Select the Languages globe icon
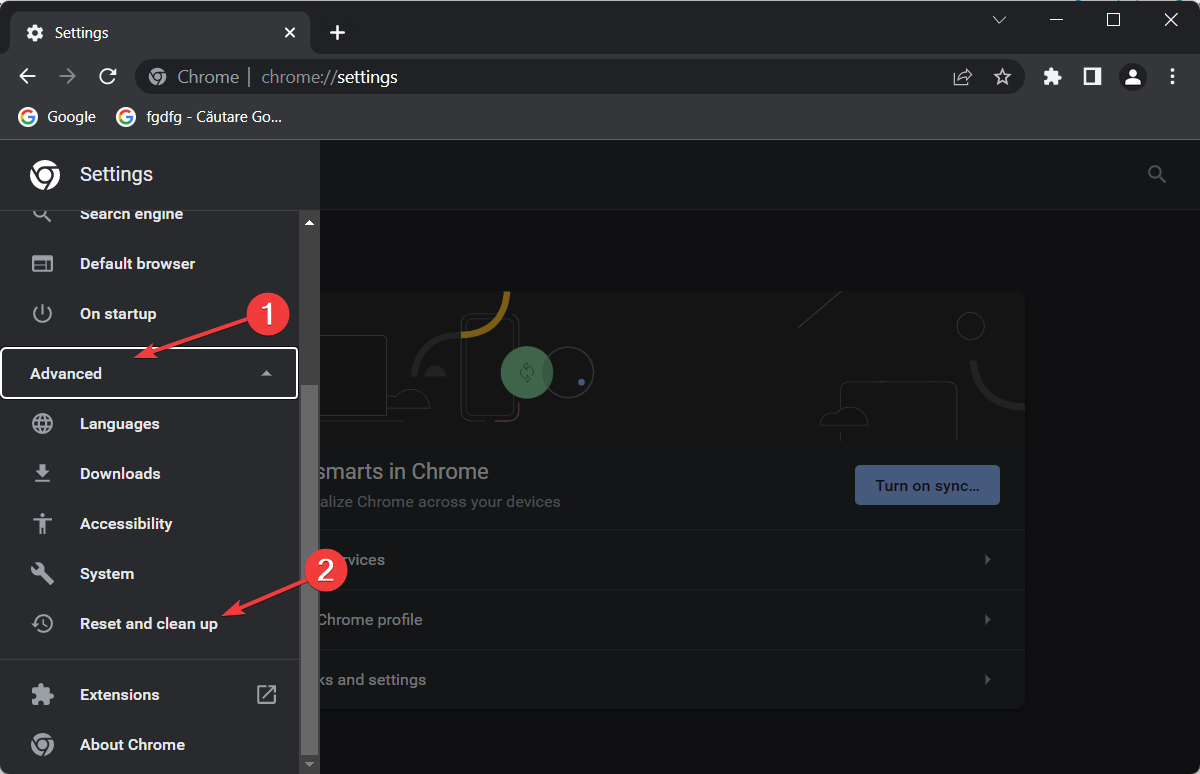 [x=42, y=423]
